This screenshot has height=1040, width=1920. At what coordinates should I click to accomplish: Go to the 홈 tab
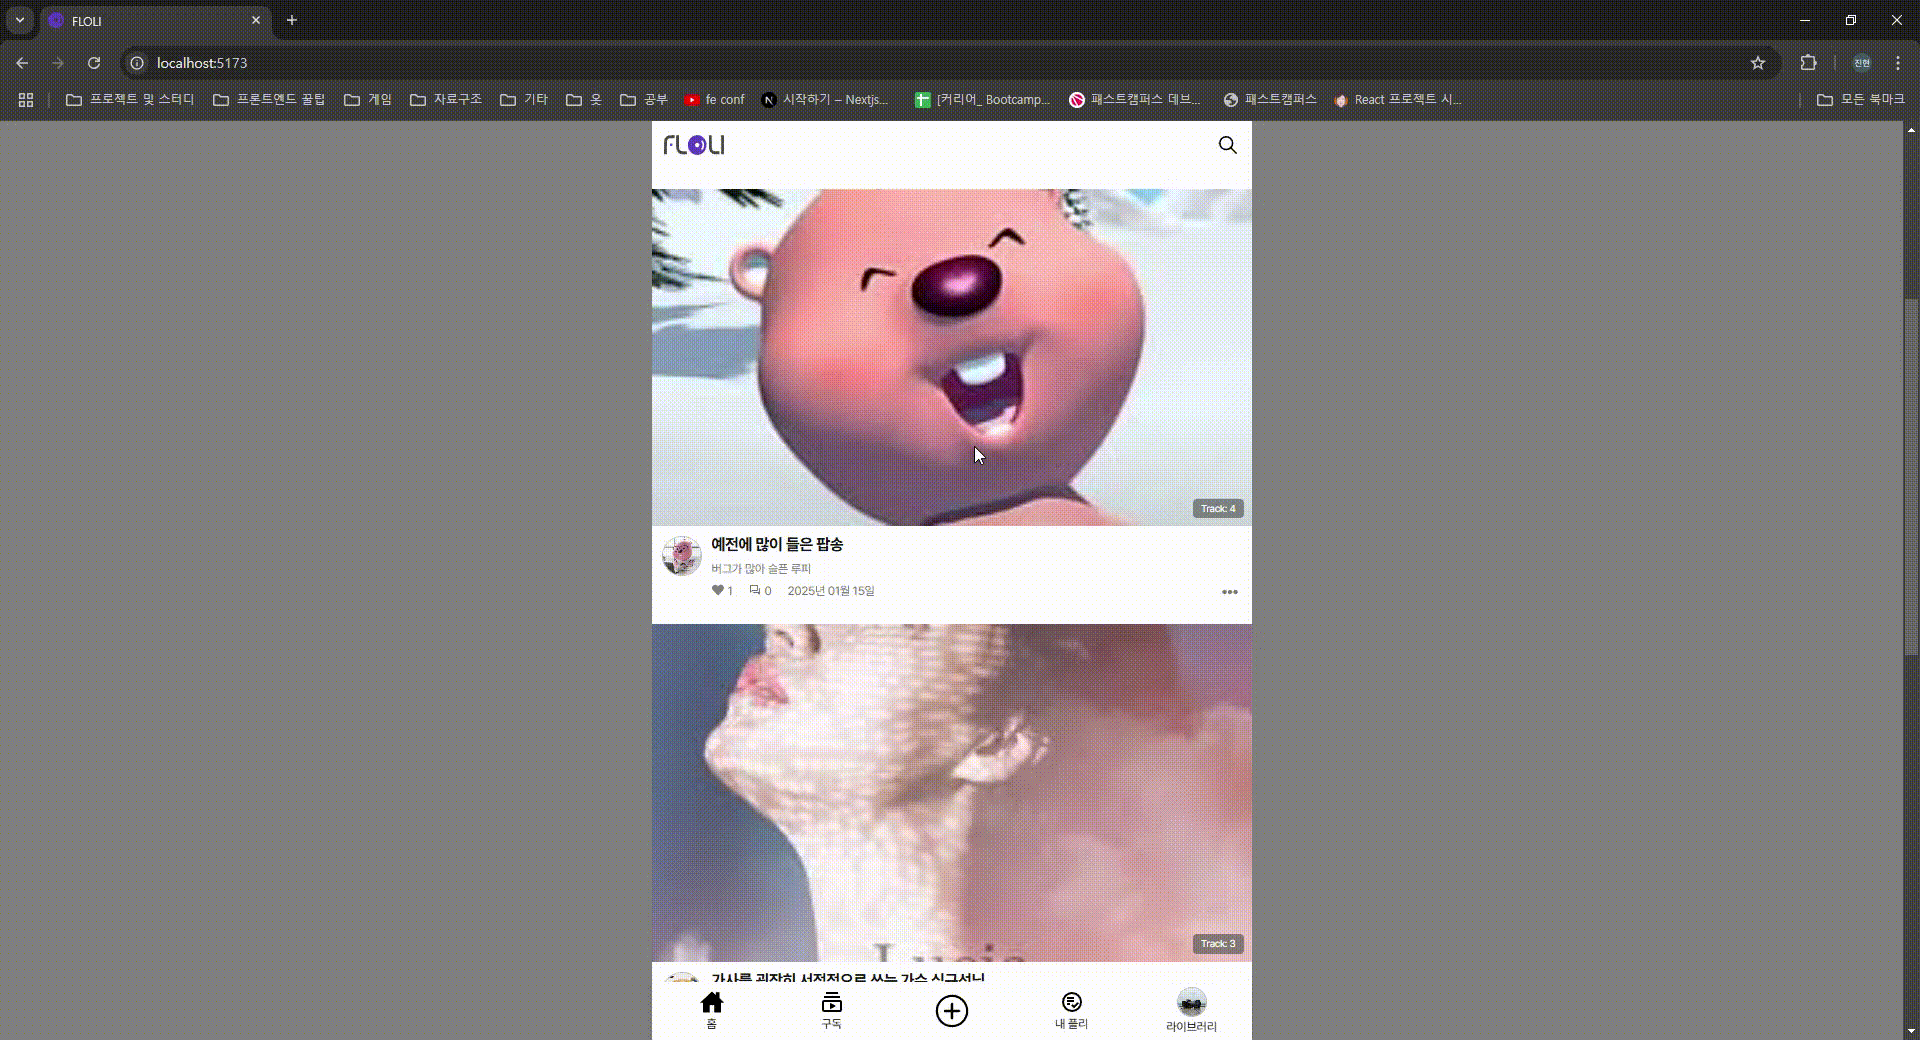pyautogui.click(x=712, y=1010)
